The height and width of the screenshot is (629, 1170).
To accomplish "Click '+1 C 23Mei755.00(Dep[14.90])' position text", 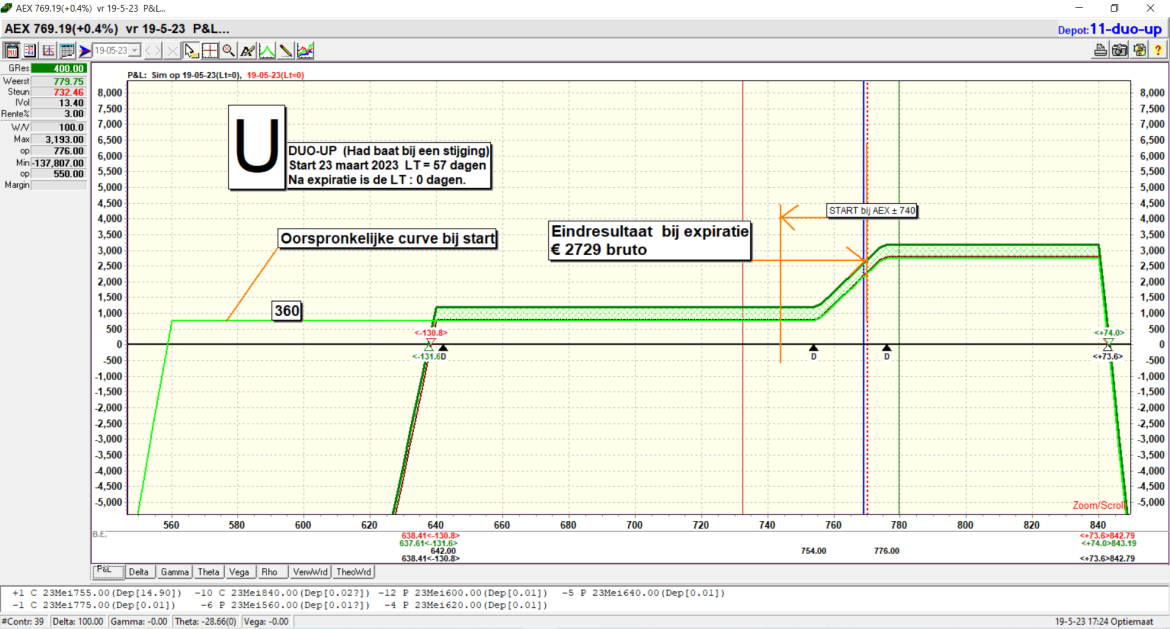I will tap(97, 593).
